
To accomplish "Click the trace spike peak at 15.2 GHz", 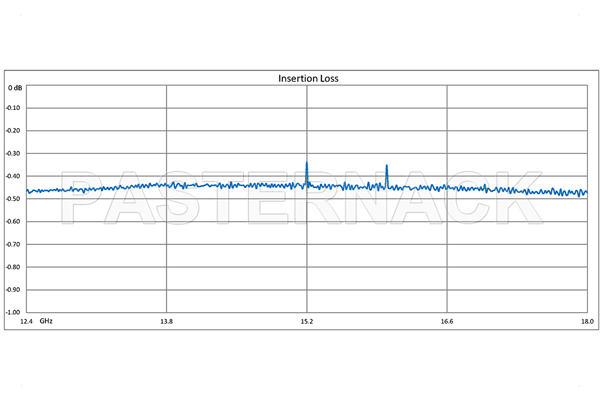I will pos(307,161).
